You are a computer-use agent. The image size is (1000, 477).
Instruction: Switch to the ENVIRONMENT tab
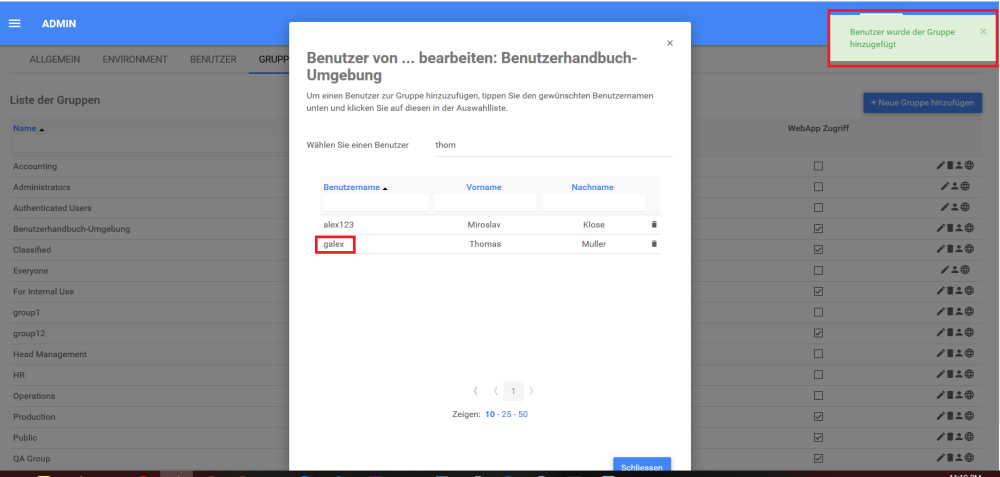click(x=135, y=59)
